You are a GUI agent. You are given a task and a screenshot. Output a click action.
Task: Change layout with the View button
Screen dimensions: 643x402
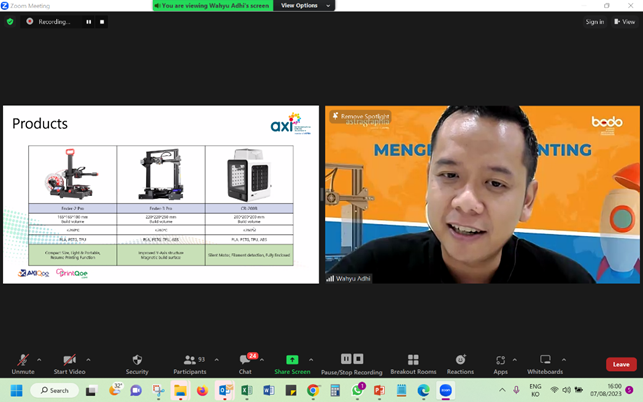(624, 21)
